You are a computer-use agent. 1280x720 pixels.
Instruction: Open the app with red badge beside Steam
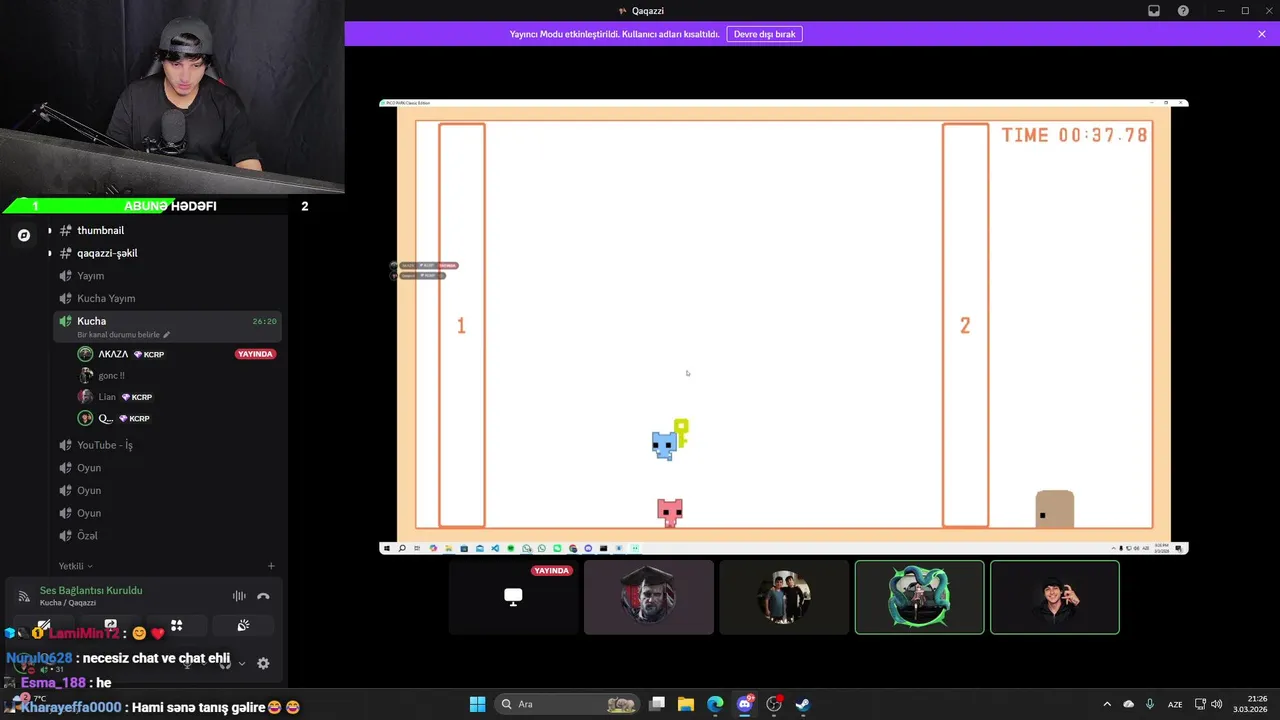[x=773, y=704]
